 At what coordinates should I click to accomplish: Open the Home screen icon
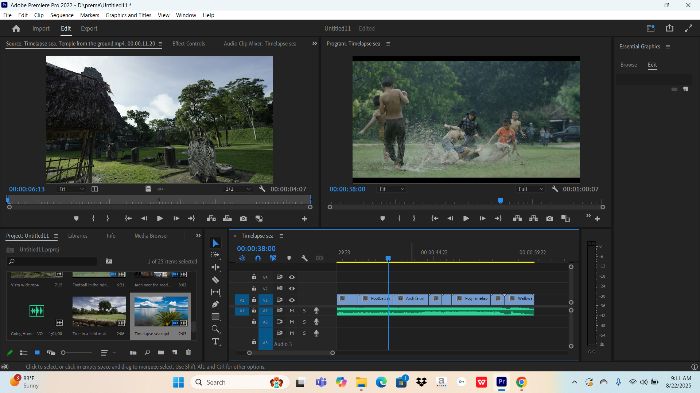16,29
